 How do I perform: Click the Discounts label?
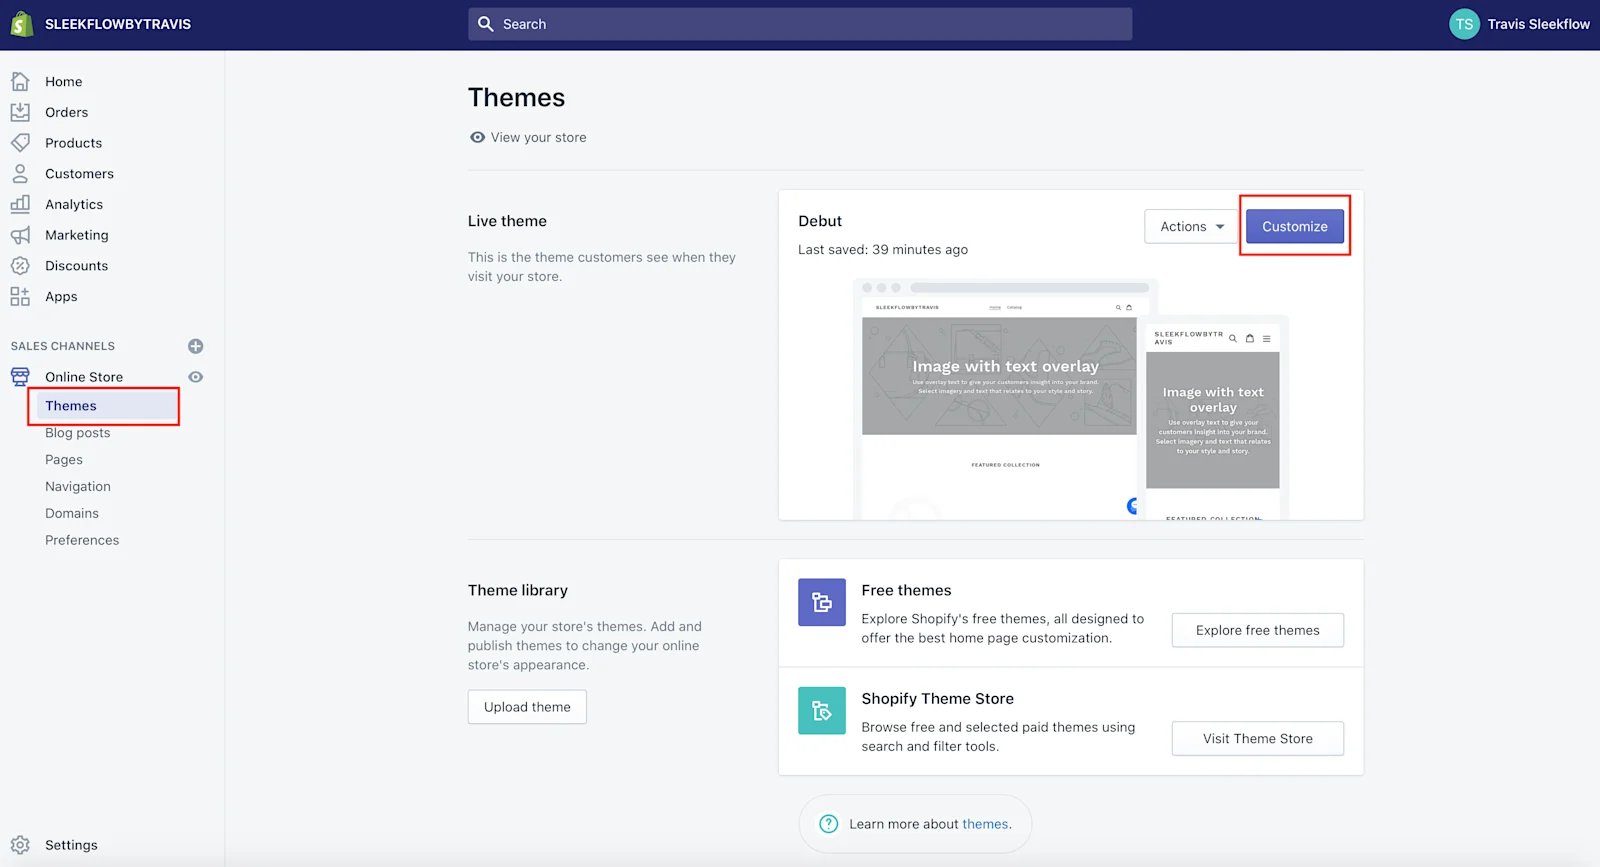click(76, 265)
